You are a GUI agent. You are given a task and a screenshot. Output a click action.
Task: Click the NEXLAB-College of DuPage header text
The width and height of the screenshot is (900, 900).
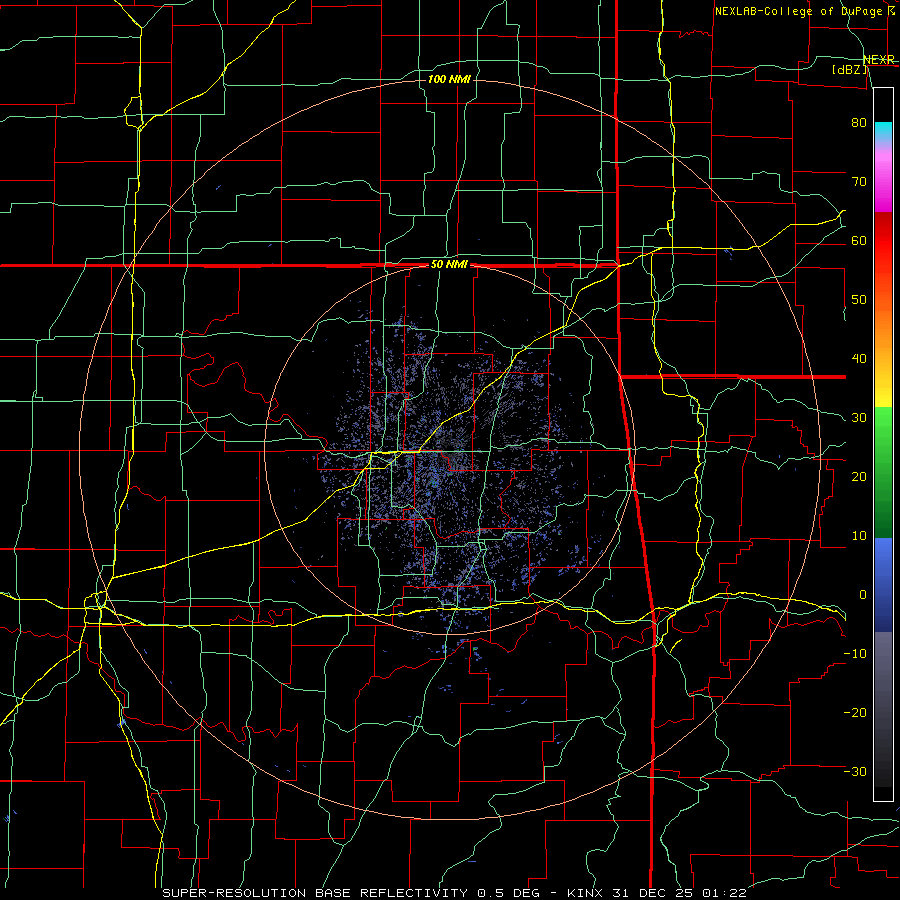coord(798,11)
